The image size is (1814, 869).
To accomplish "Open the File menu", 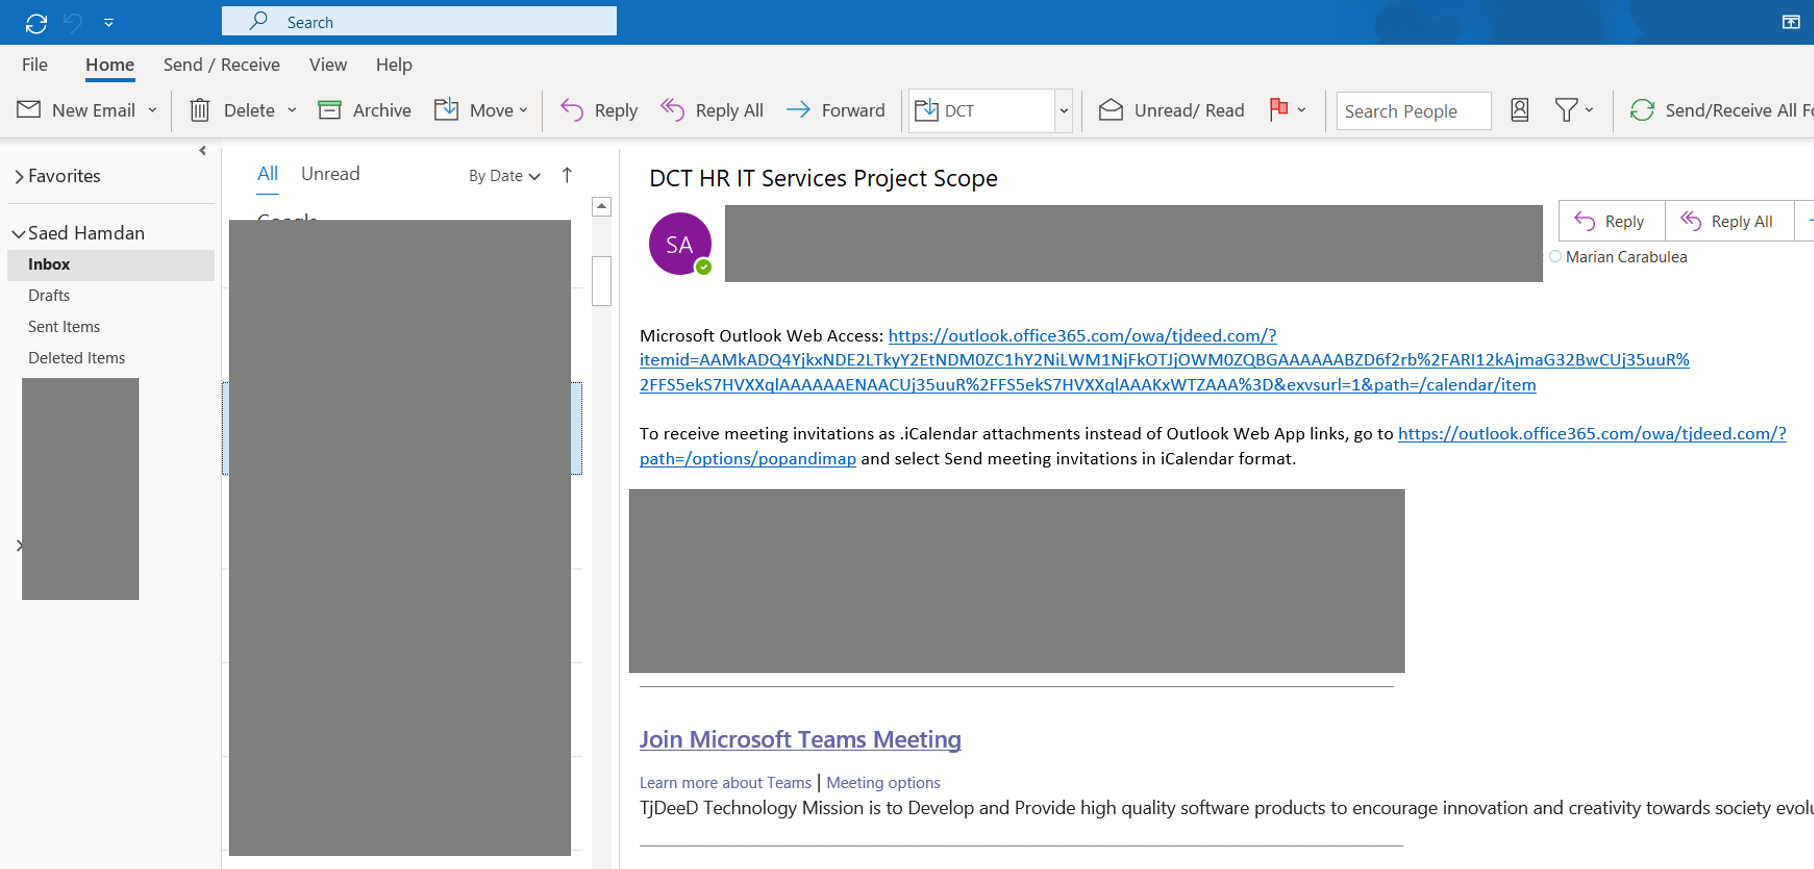I will coord(35,65).
